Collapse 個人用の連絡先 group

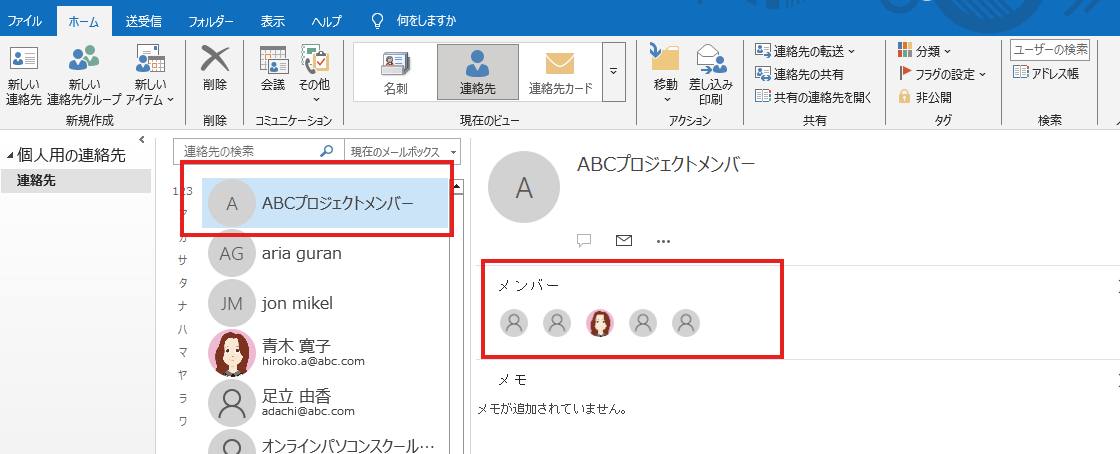(10, 156)
